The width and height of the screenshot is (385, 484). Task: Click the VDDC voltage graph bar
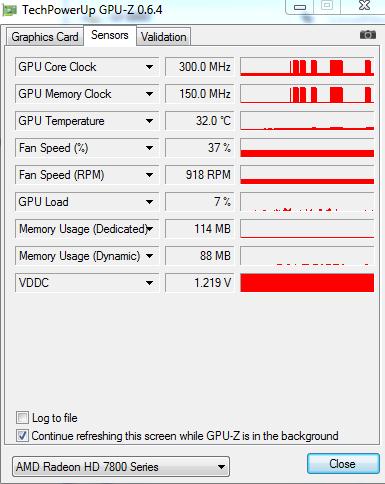pos(307,283)
